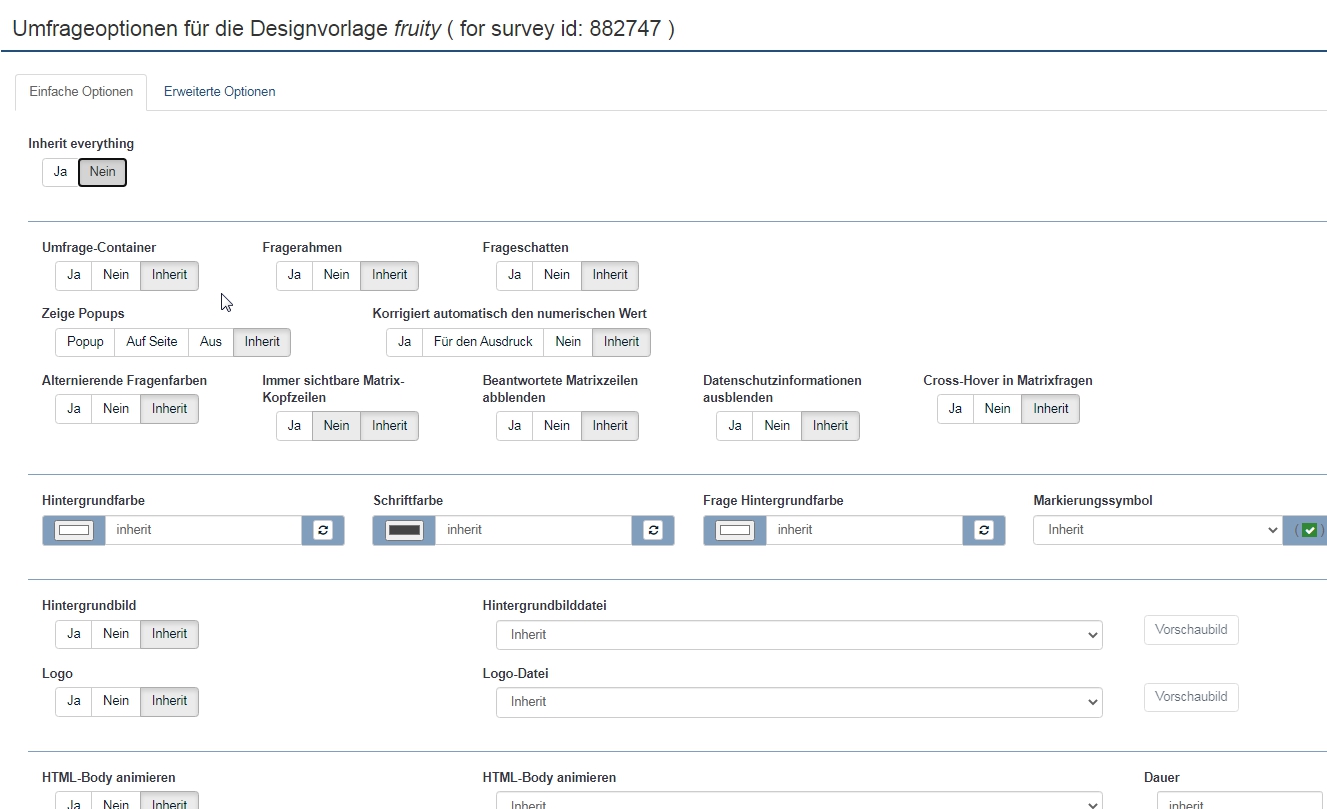
Task: Reset Frage Hintergrundfarbe using refresh icon
Action: (984, 530)
